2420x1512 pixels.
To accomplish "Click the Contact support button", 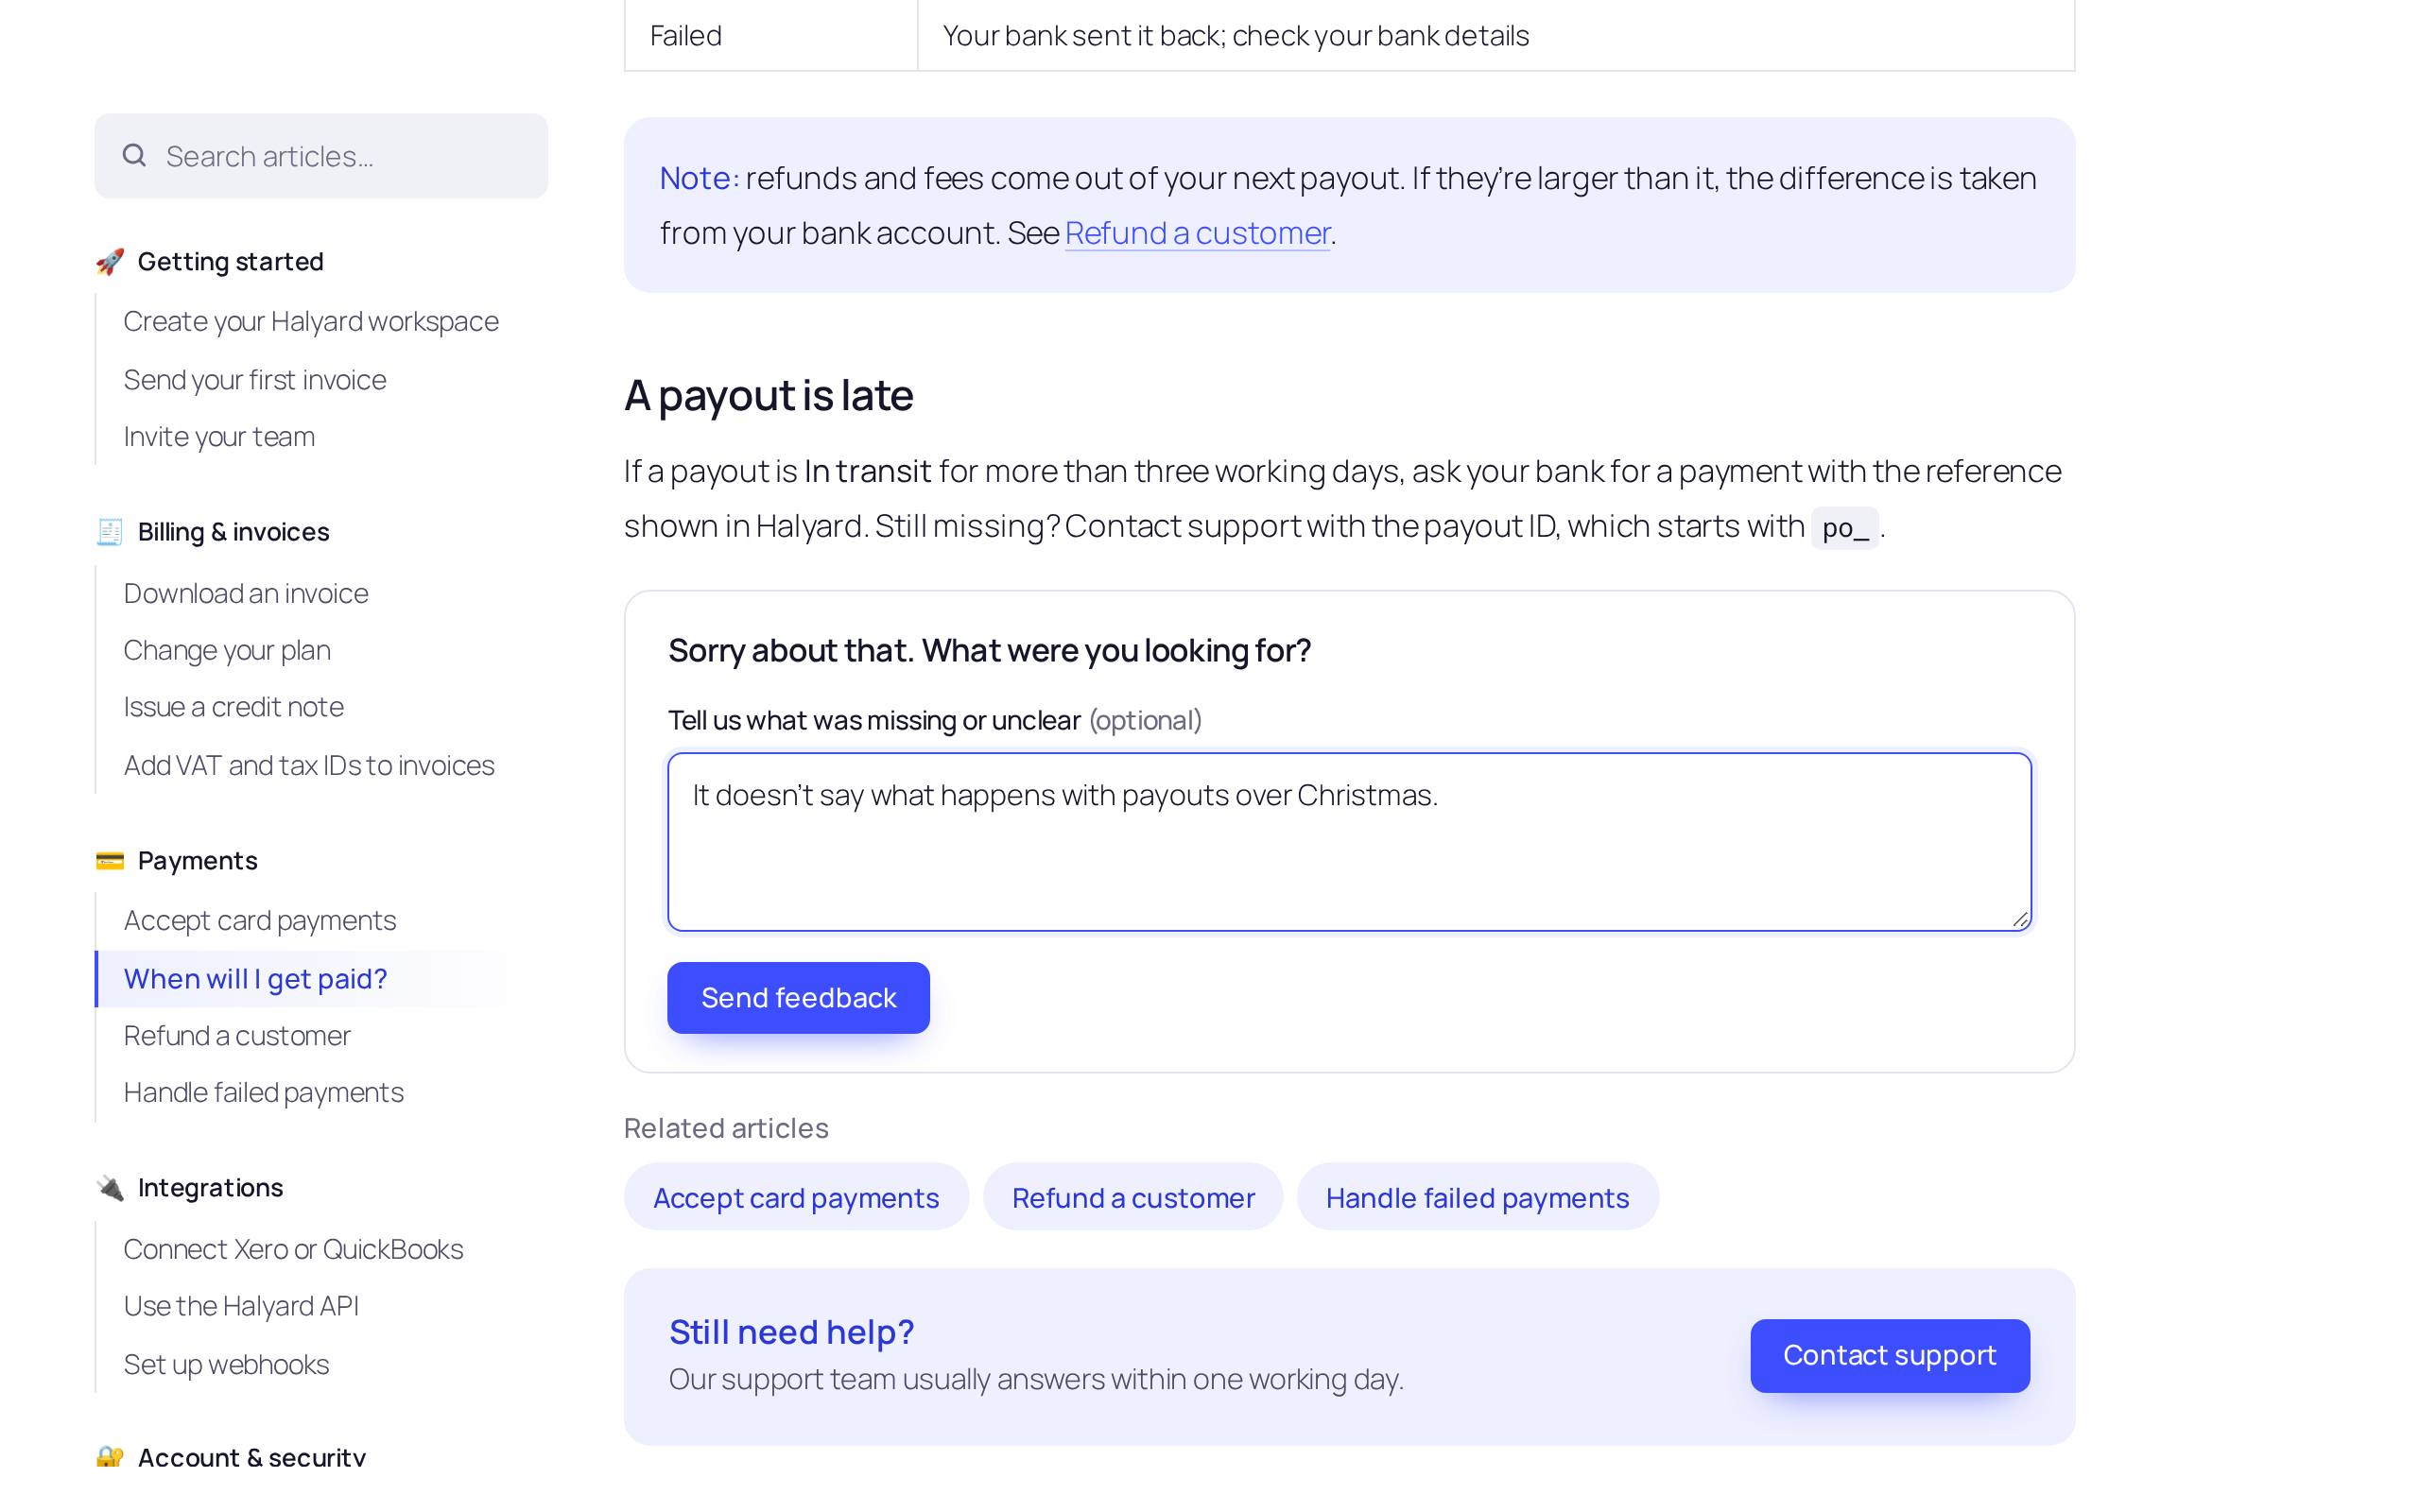I will [x=1890, y=1355].
